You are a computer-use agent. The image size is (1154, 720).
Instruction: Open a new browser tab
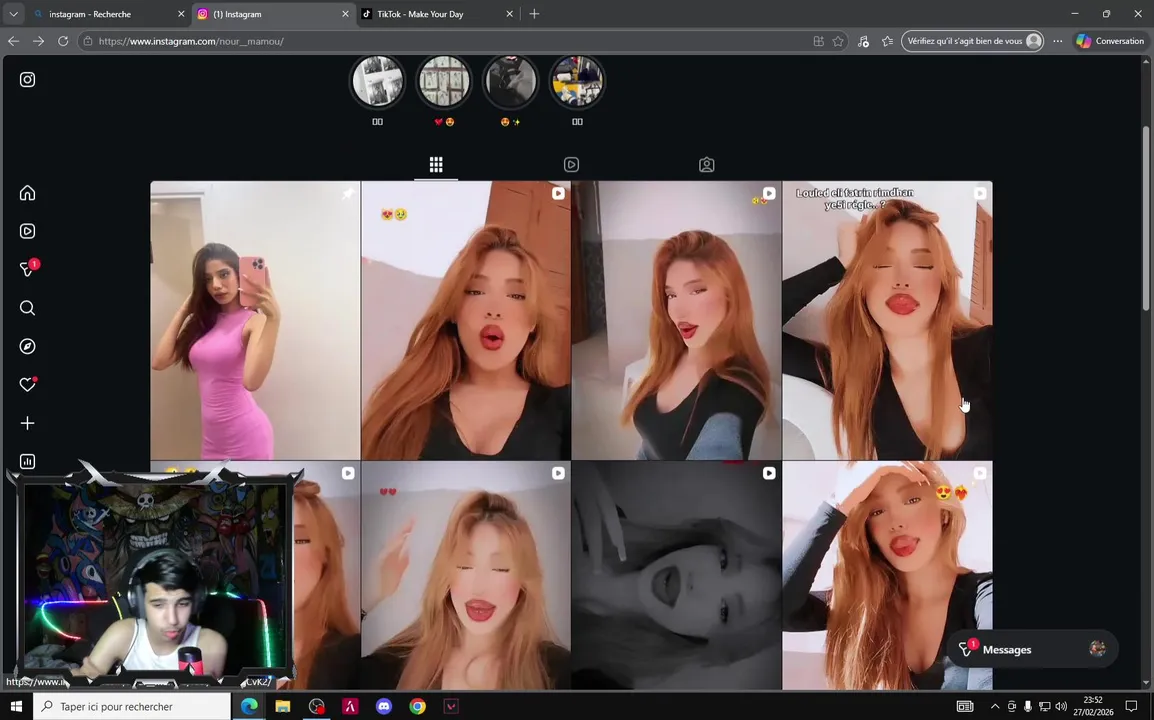click(x=534, y=14)
